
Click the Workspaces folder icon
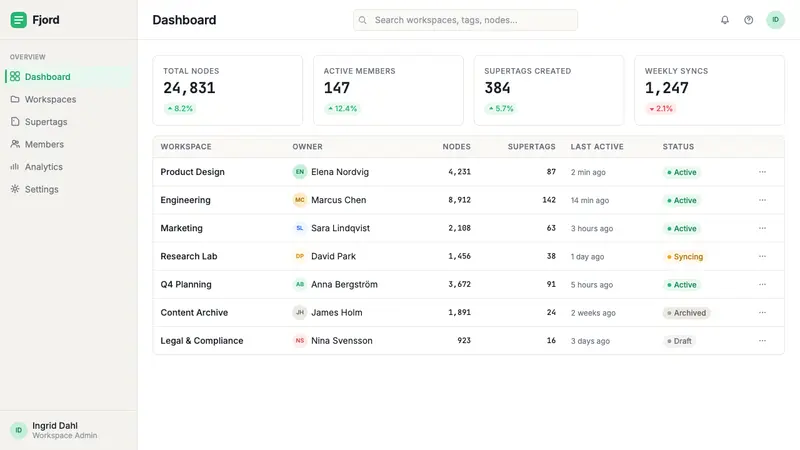click(x=15, y=99)
